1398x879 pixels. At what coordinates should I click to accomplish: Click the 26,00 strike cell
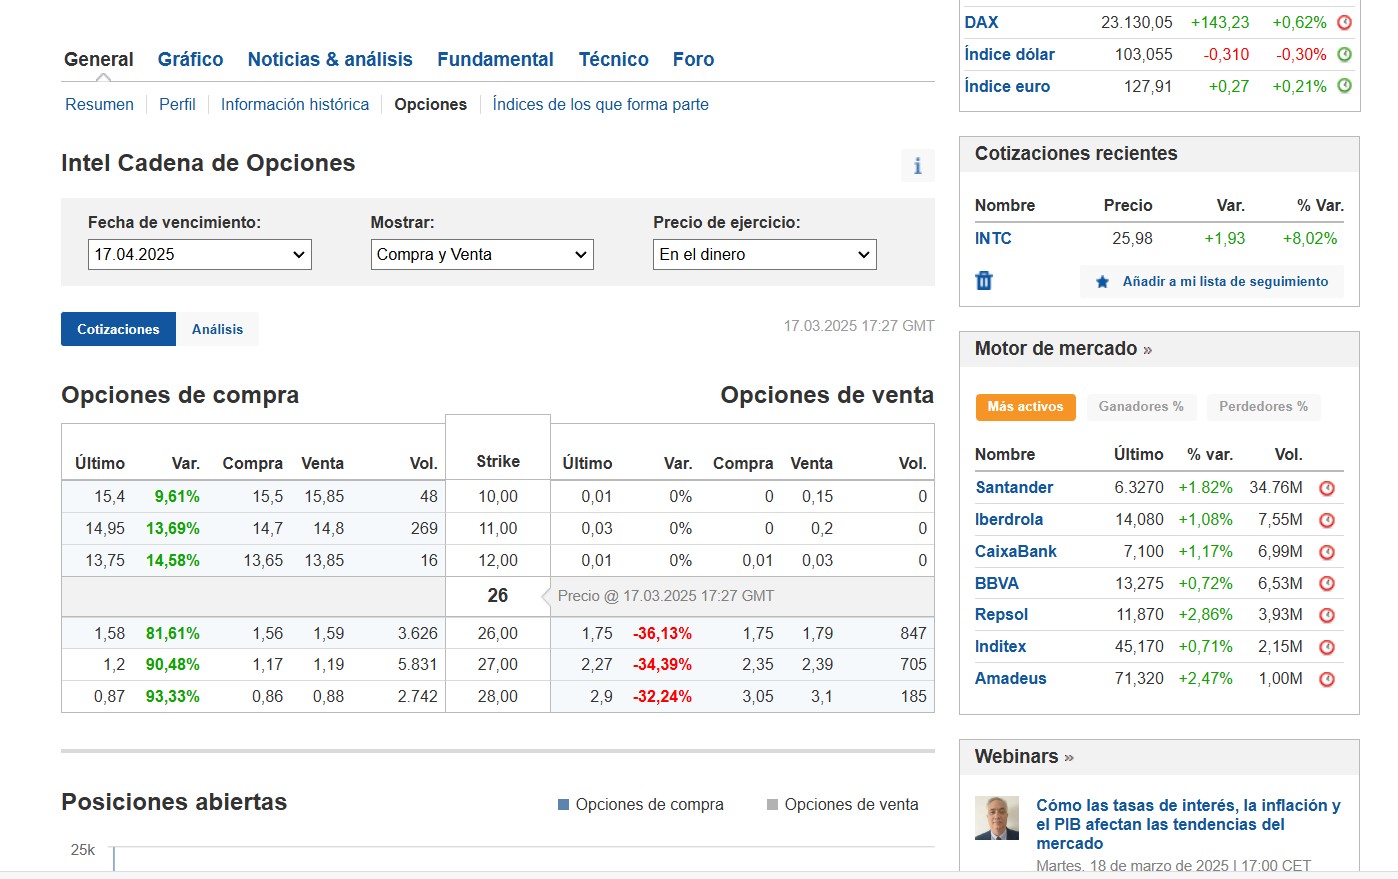tap(498, 633)
